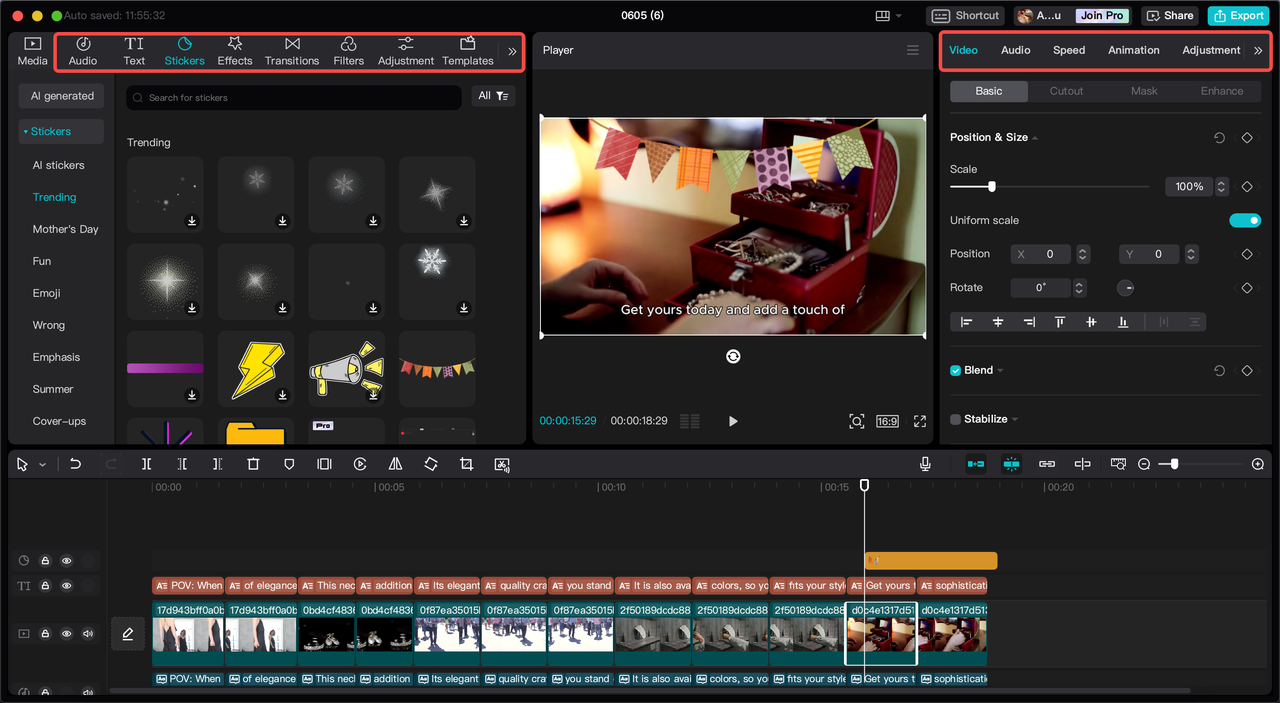1280x703 pixels.
Task: Add keyframe diamond for Scale
Action: point(1247,187)
